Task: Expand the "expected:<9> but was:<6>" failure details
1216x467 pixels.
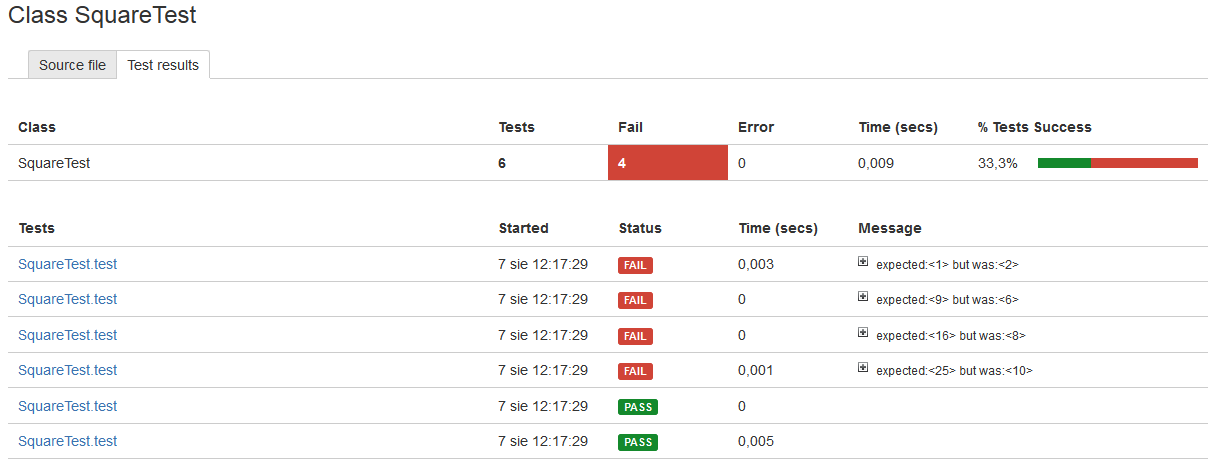Action: click(863, 297)
